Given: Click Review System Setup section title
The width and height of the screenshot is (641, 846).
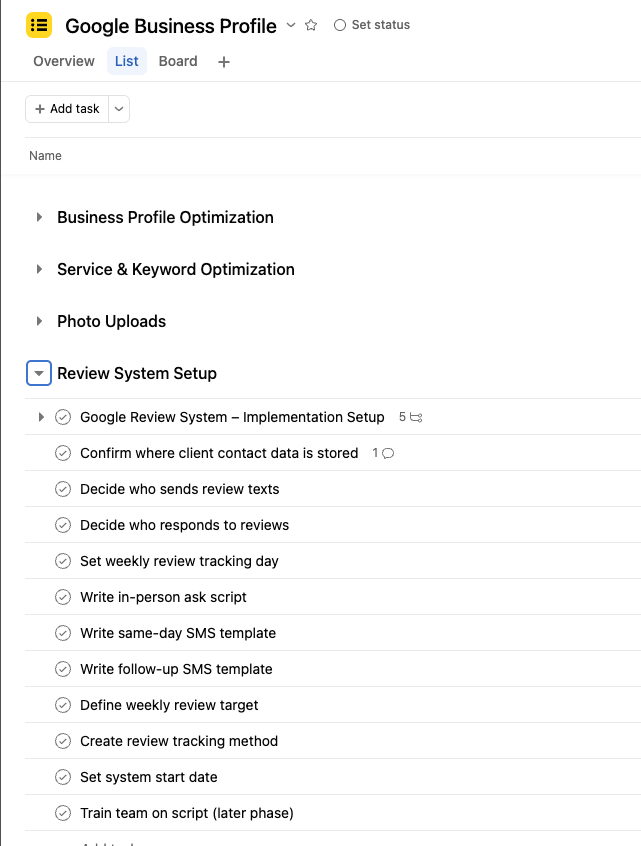Looking at the screenshot, I should point(137,373).
